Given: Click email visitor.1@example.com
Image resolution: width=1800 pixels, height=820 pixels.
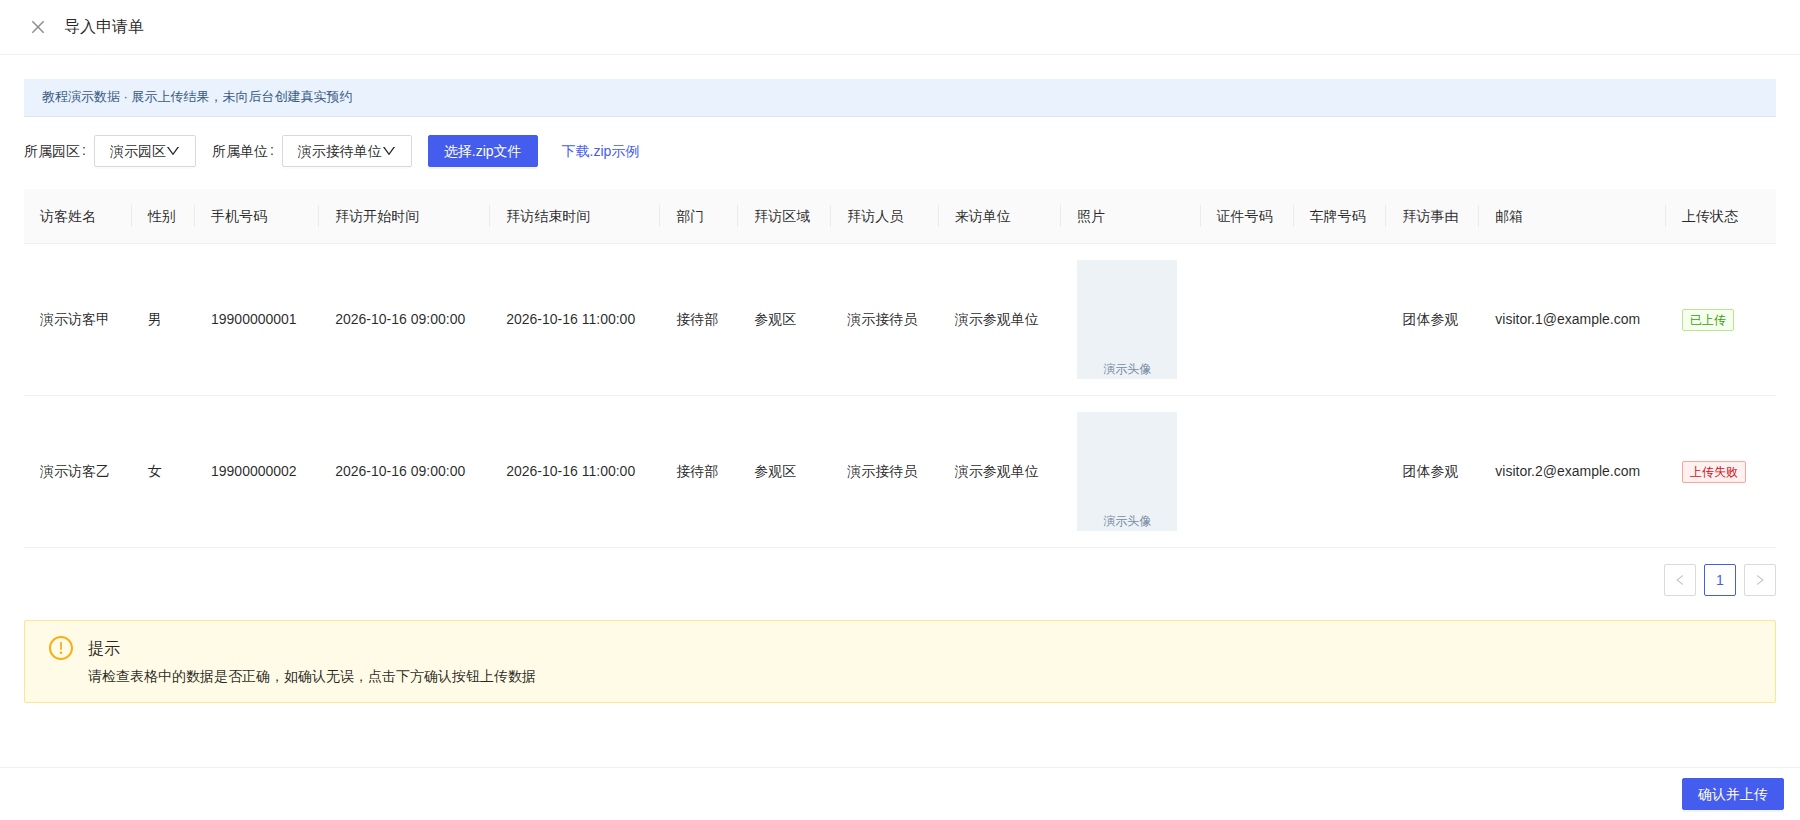Looking at the screenshot, I should [1567, 319].
